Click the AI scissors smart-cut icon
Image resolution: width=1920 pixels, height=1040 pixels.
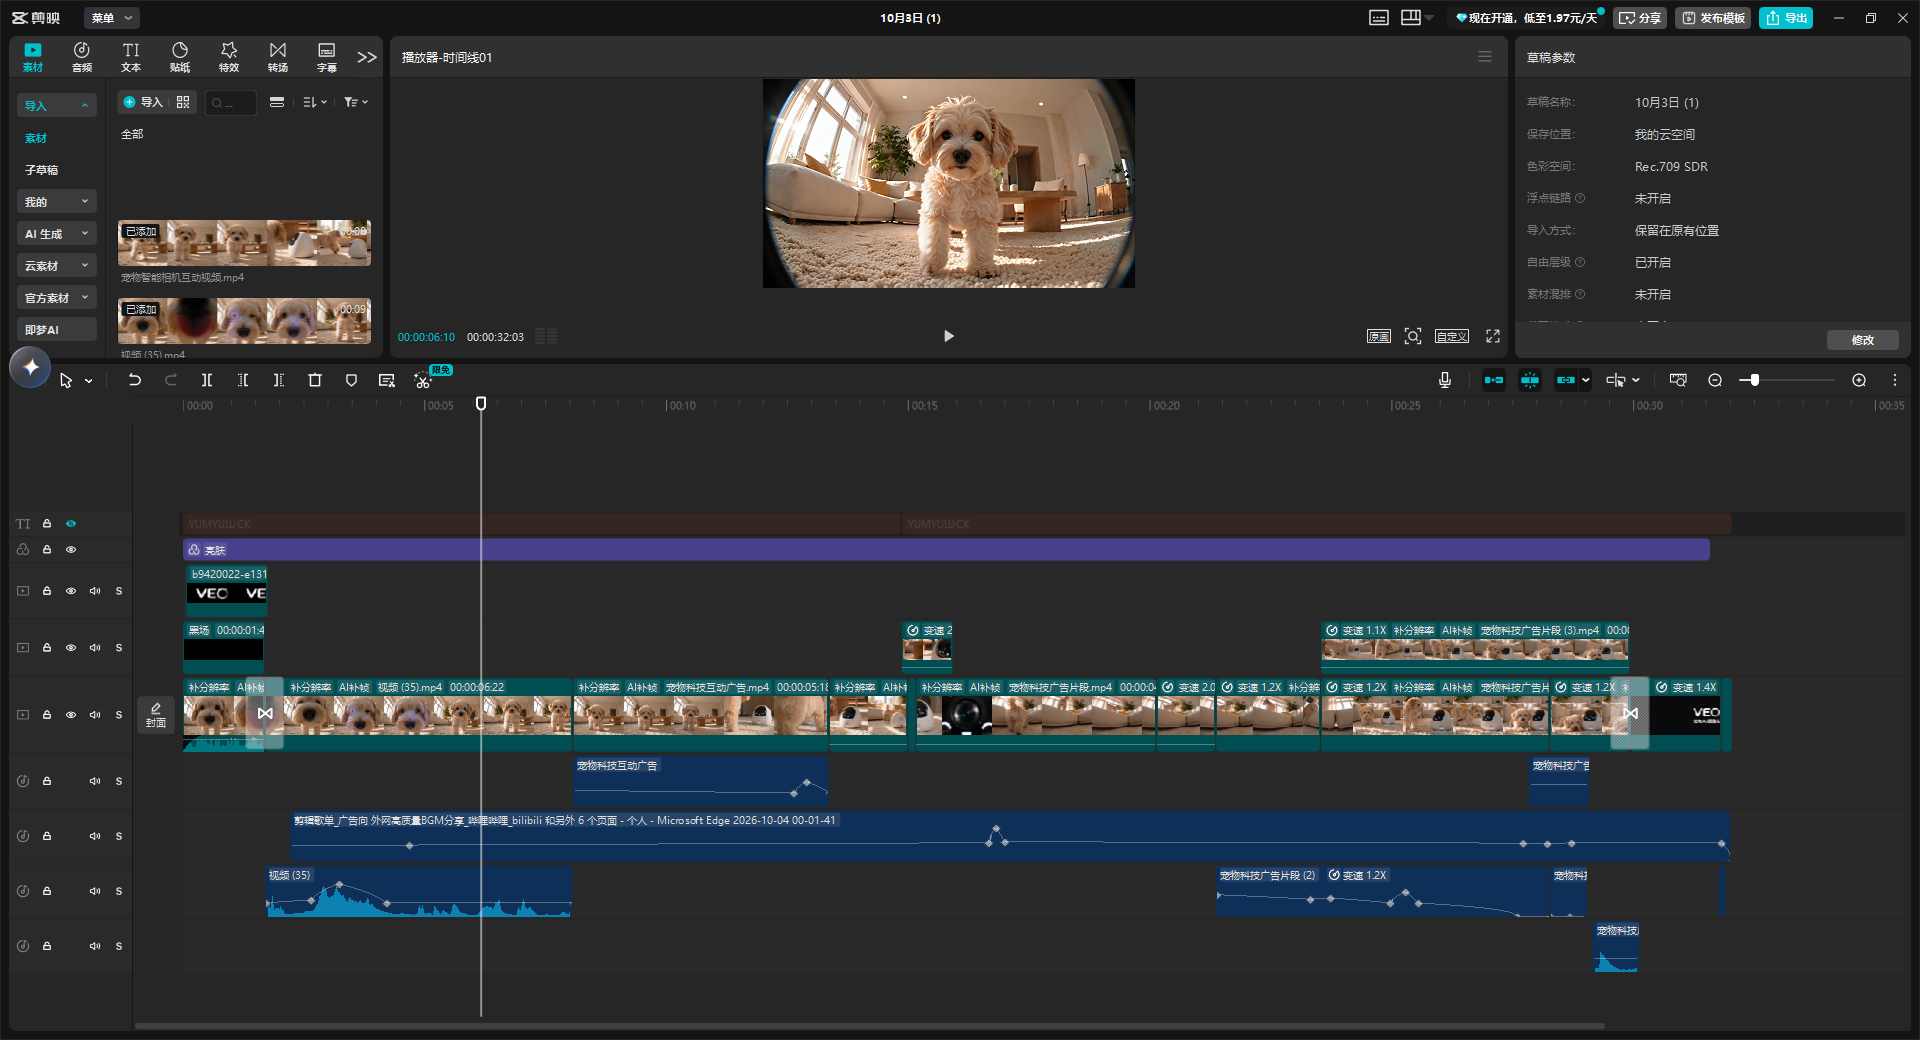pyautogui.click(x=423, y=381)
